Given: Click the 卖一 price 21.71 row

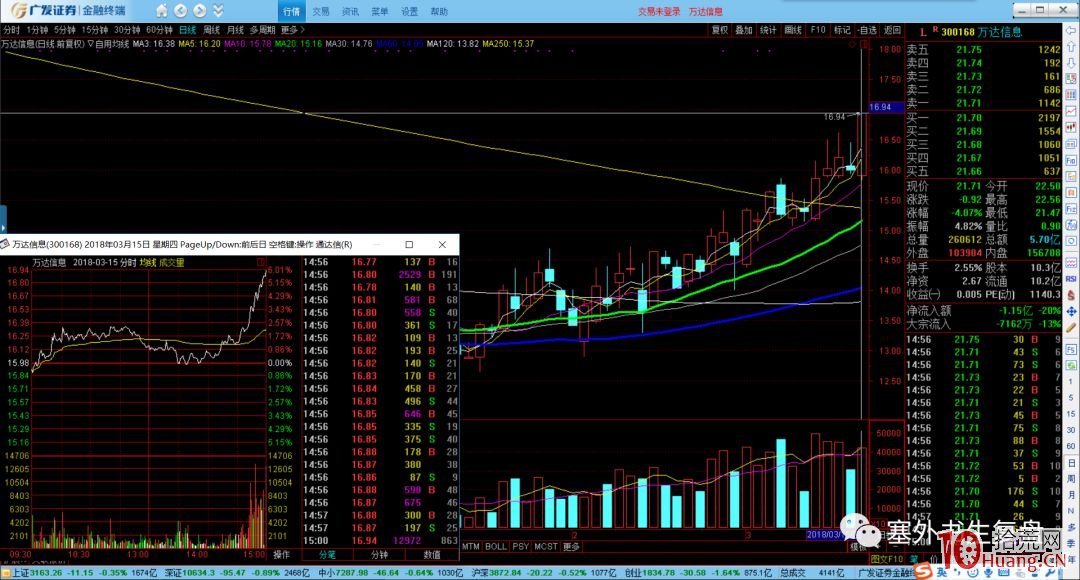Looking at the screenshot, I should coord(983,103).
